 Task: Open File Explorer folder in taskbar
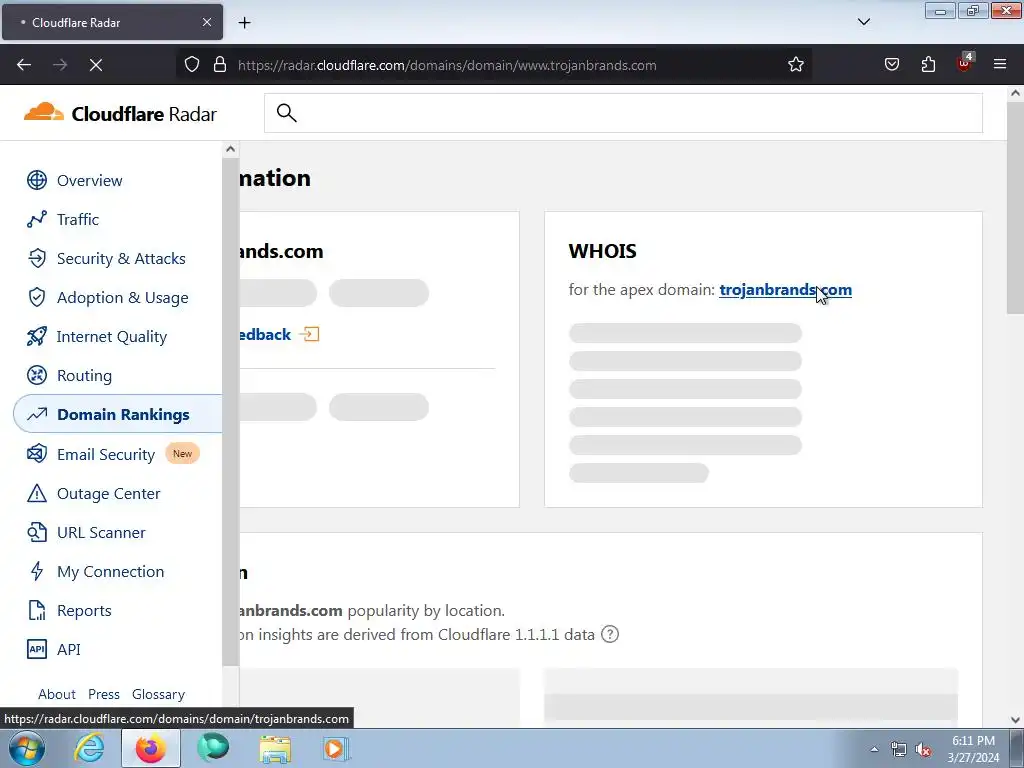(275, 748)
